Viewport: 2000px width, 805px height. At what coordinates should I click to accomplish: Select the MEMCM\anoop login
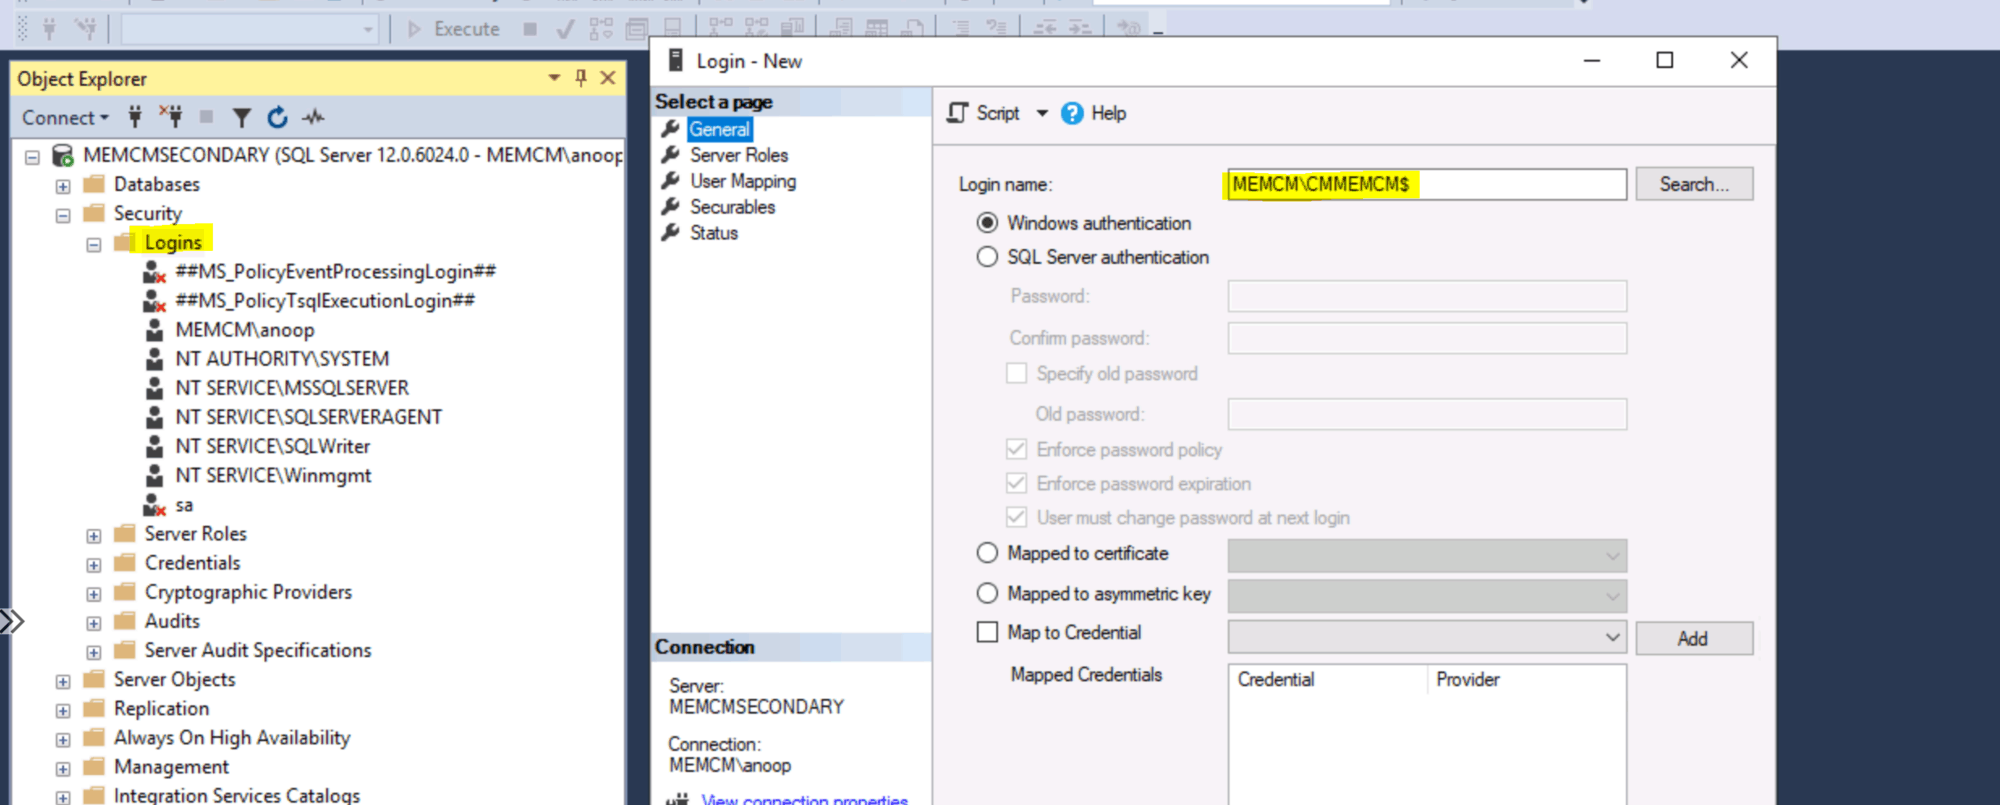pyautogui.click(x=245, y=330)
